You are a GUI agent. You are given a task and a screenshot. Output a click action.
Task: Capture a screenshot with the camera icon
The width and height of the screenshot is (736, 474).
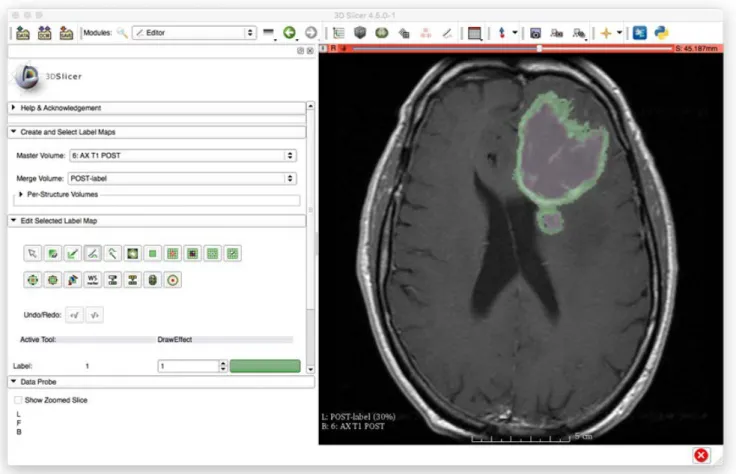point(536,33)
